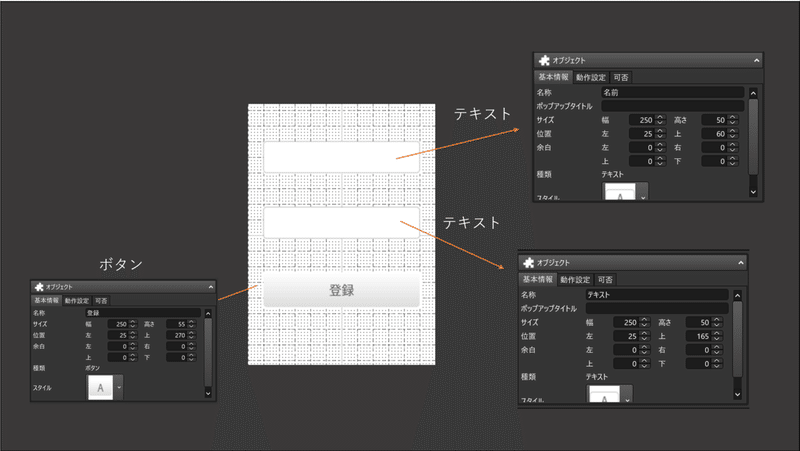Image resolution: width=800 pixels, height=451 pixels.
Task: Click the style preview thumbnail in the 登録 panel
Action: click(100, 387)
